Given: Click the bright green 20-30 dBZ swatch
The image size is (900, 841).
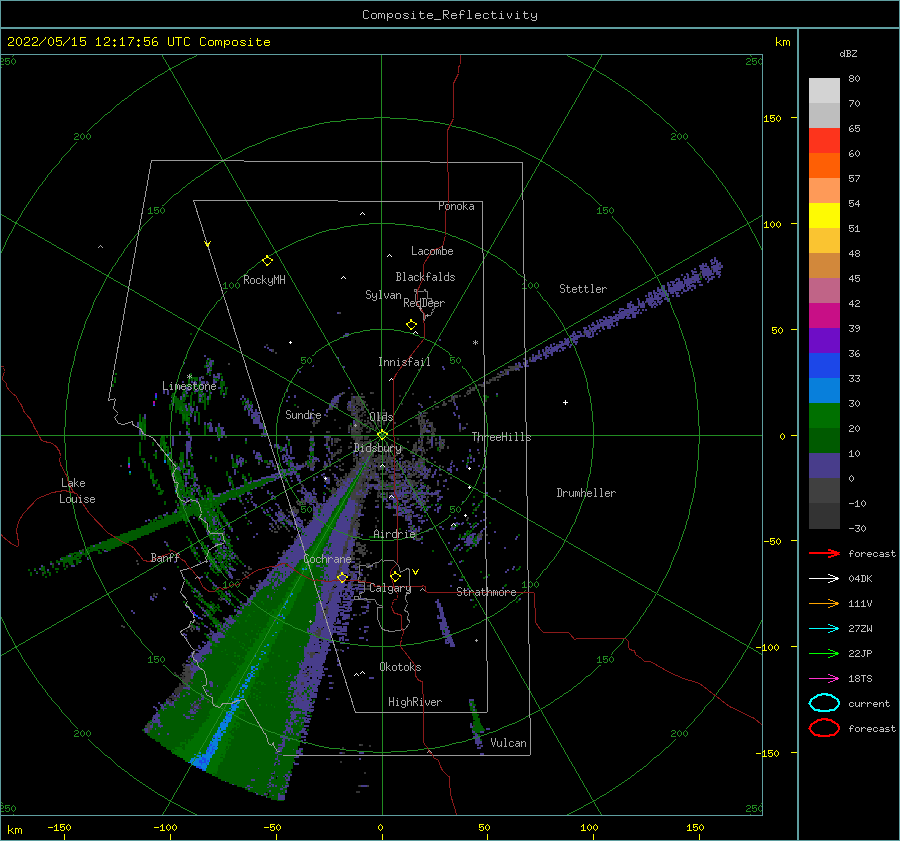Looking at the screenshot, I should [x=824, y=416].
